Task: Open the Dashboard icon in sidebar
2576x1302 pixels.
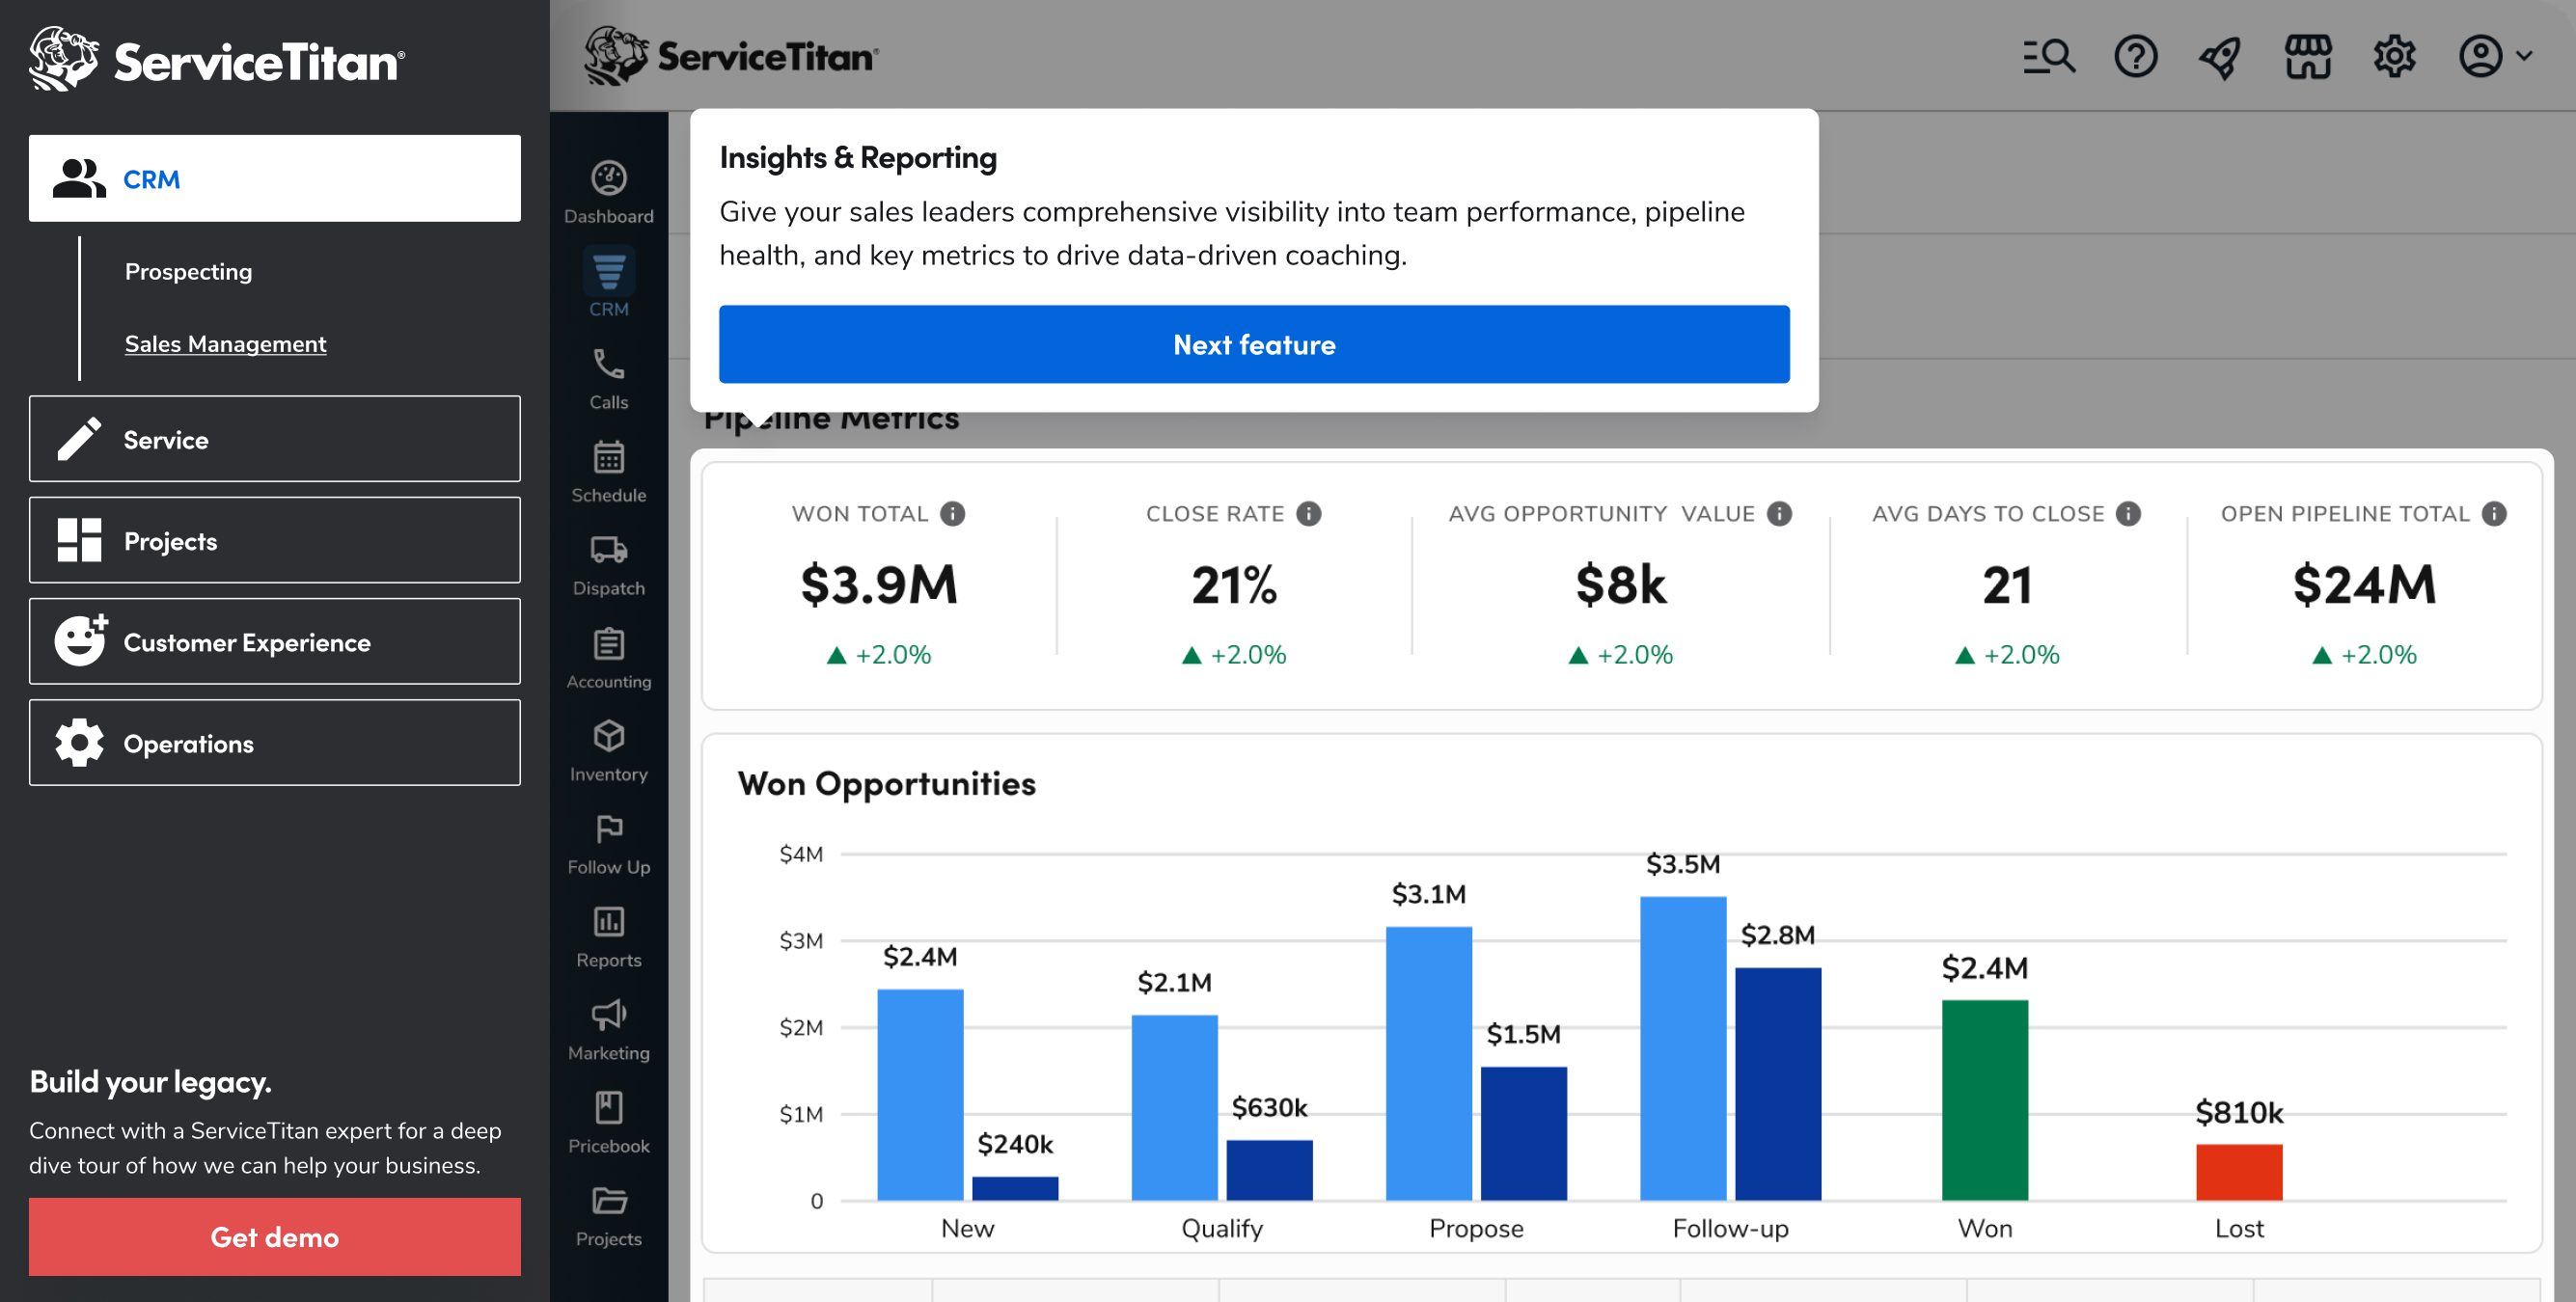Action: click(x=608, y=180)
